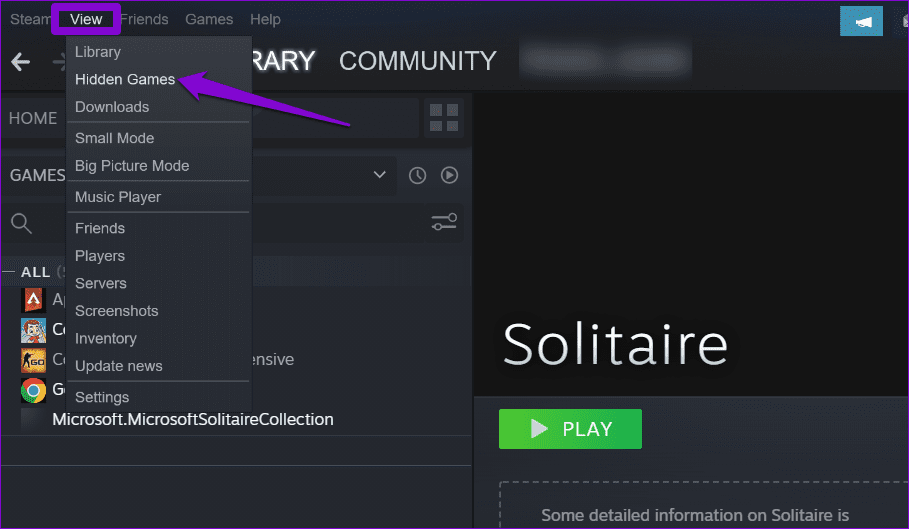This screenshot has width=909, height=529.
Task: Click the back navigation arrow
Action: coord(20,61)
